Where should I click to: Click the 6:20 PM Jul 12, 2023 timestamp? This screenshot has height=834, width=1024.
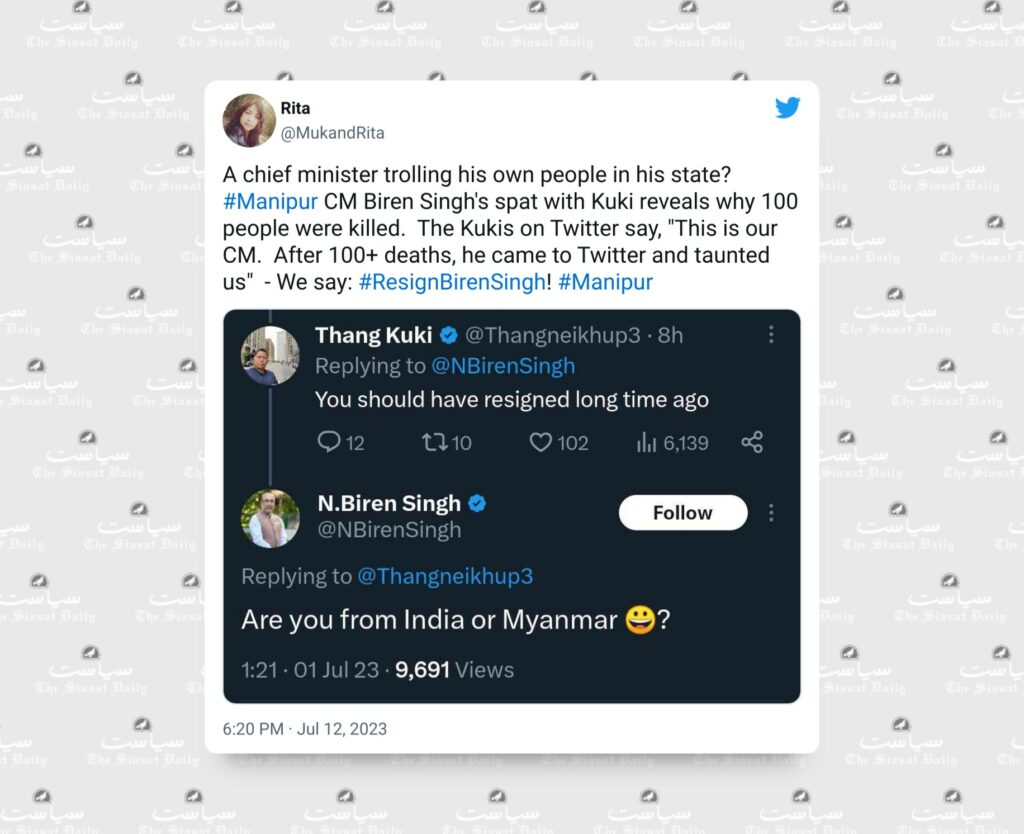(x=304, y=729)
